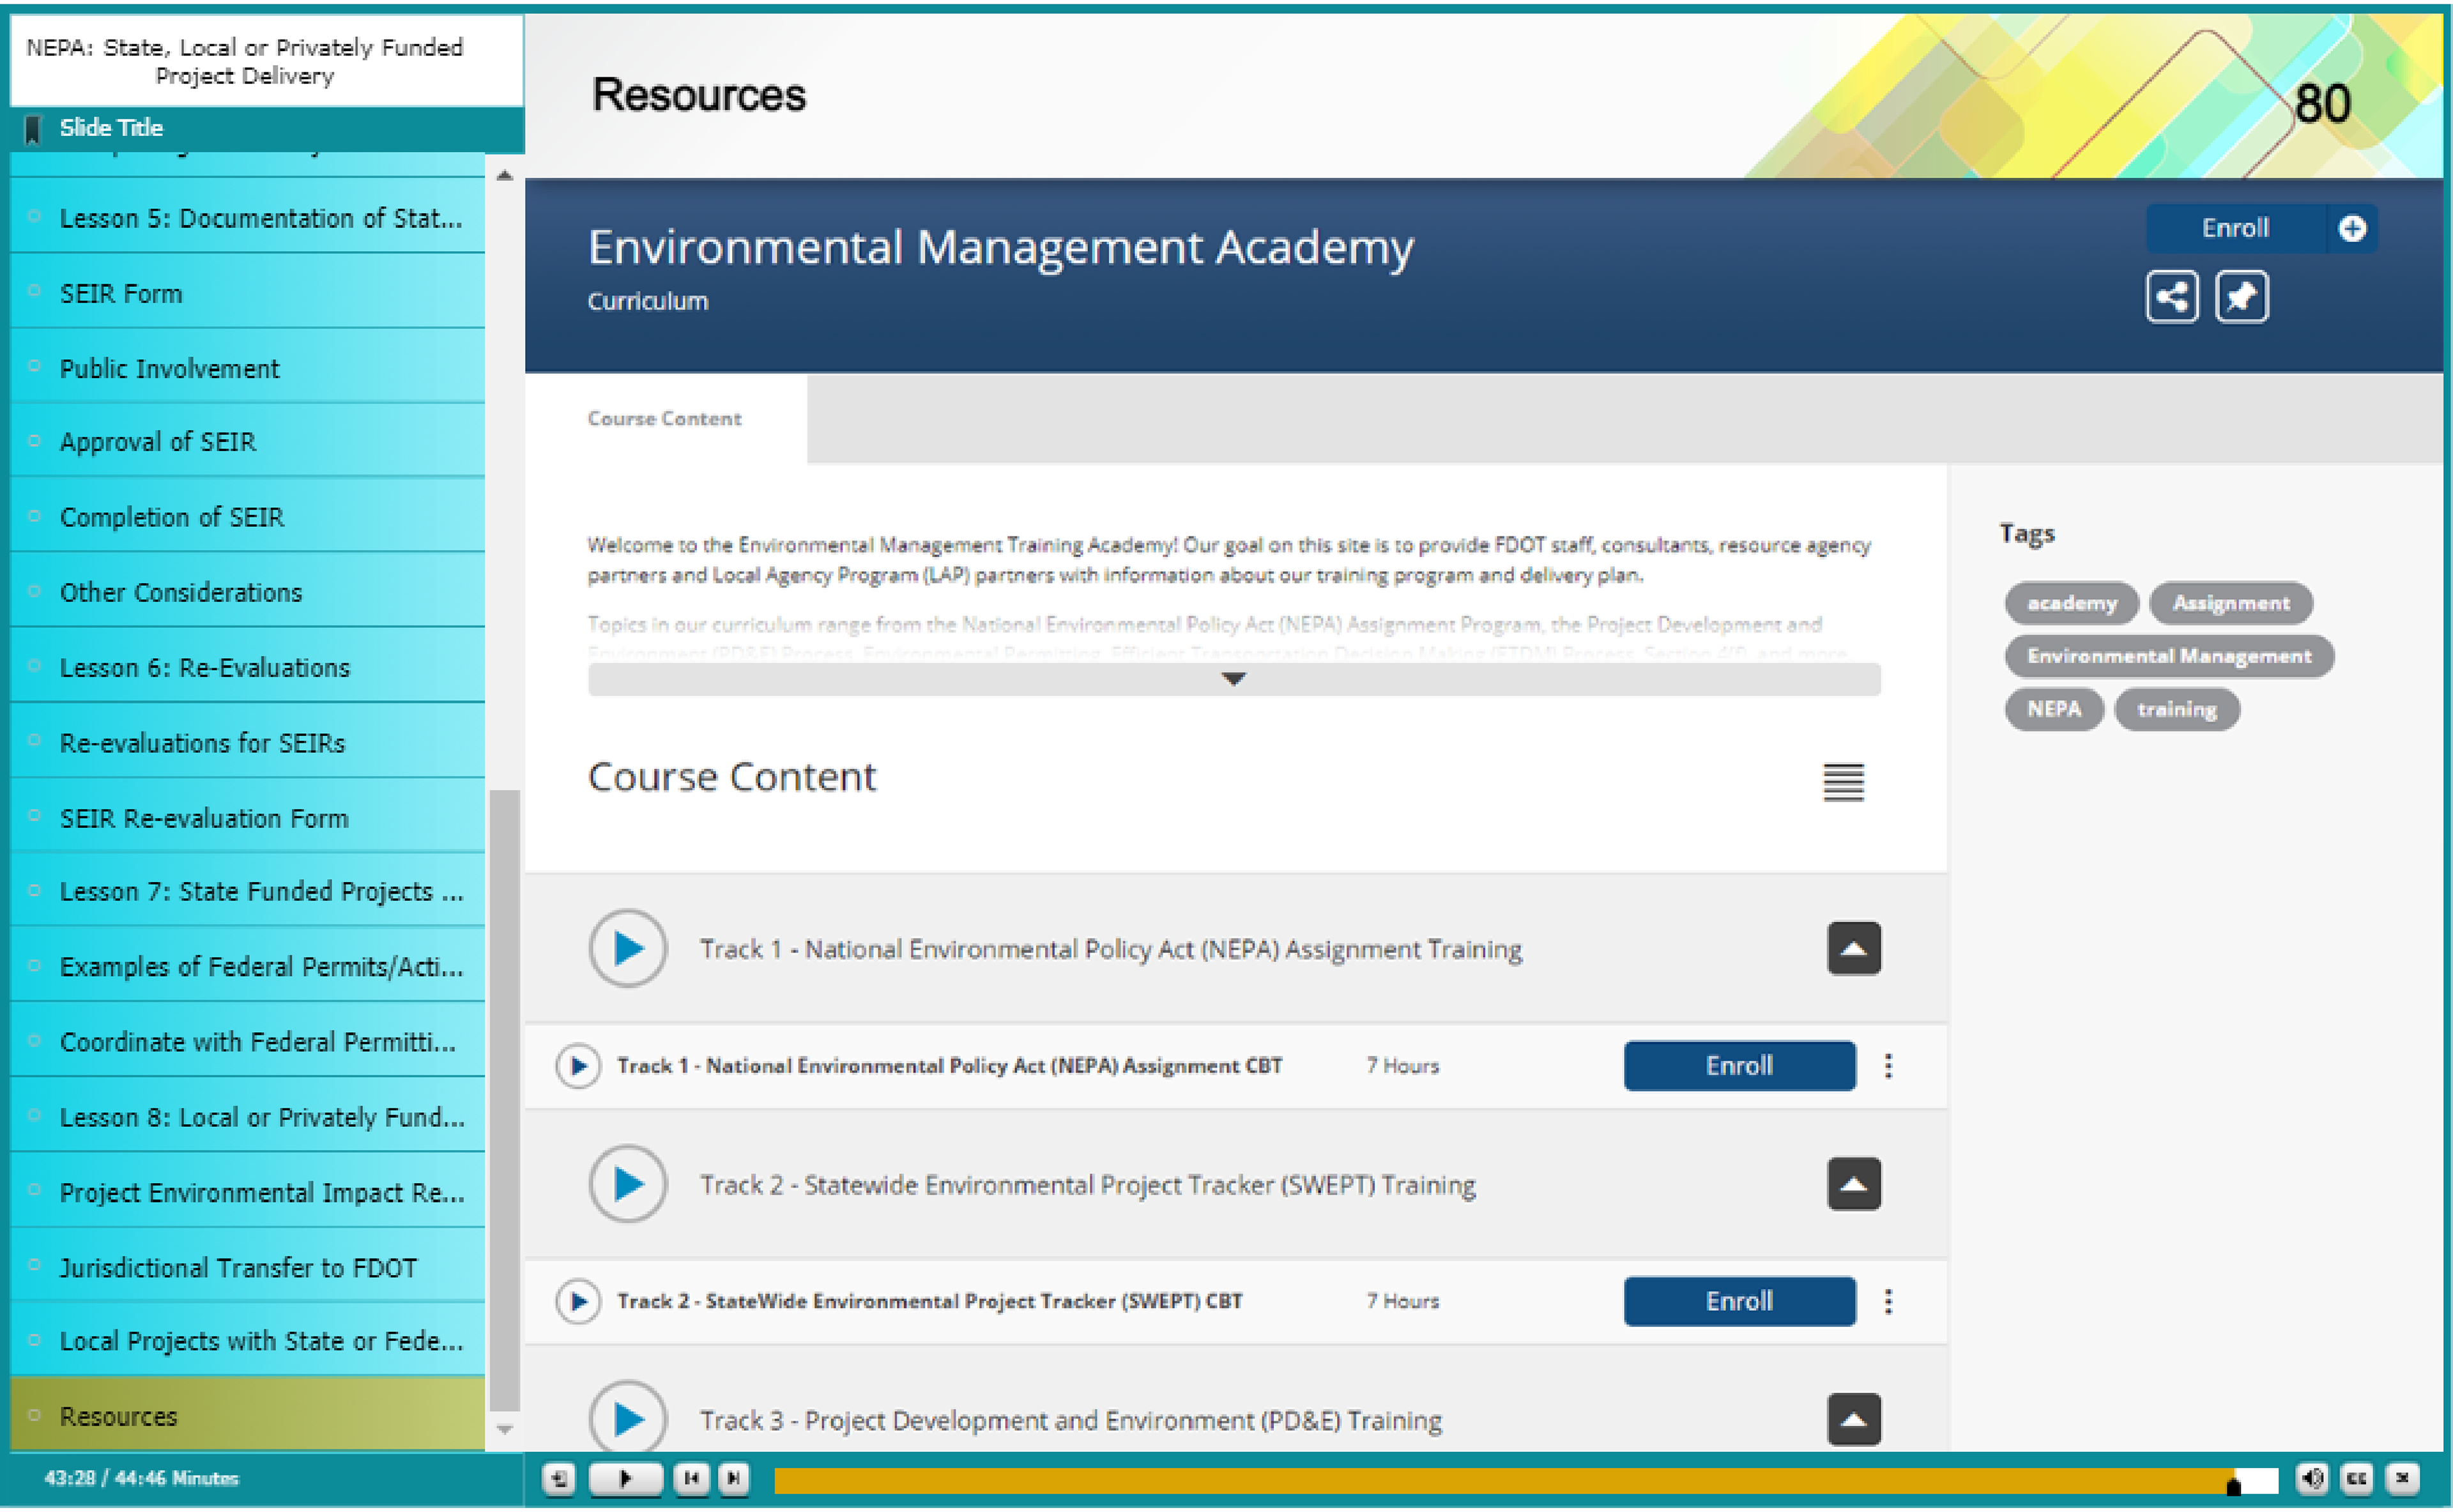Viewport: 2453px width, 1512px height.
Task: Click the Track 3 PD&E Training play icon
Action: click(x=628, y=1418)
